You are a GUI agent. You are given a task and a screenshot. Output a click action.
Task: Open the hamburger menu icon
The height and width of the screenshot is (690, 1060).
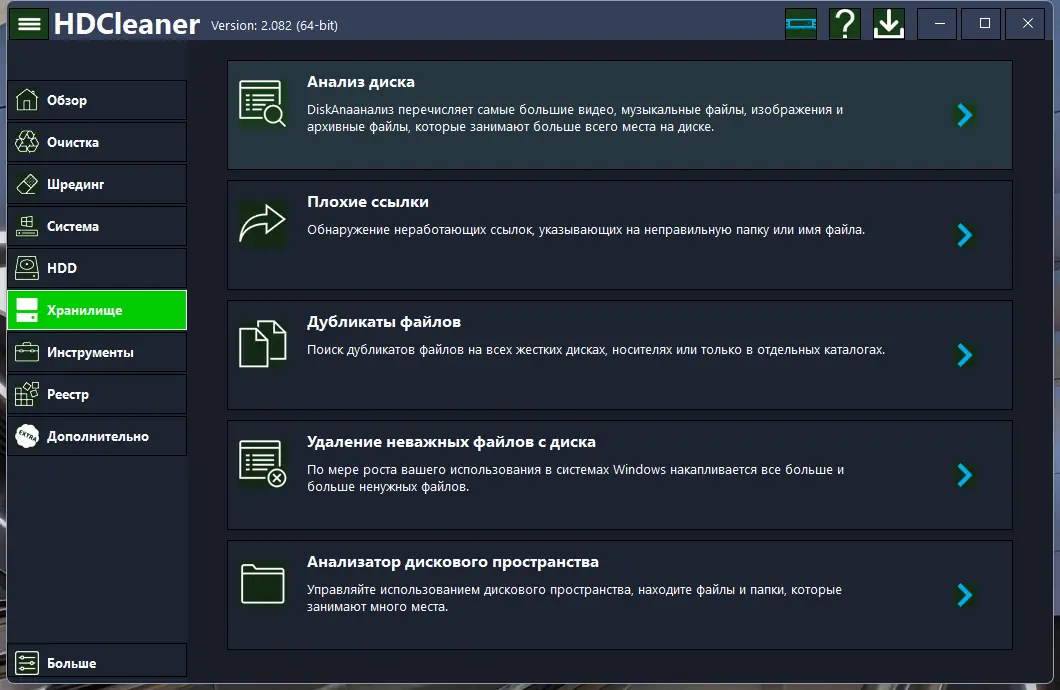coord(28,24)
